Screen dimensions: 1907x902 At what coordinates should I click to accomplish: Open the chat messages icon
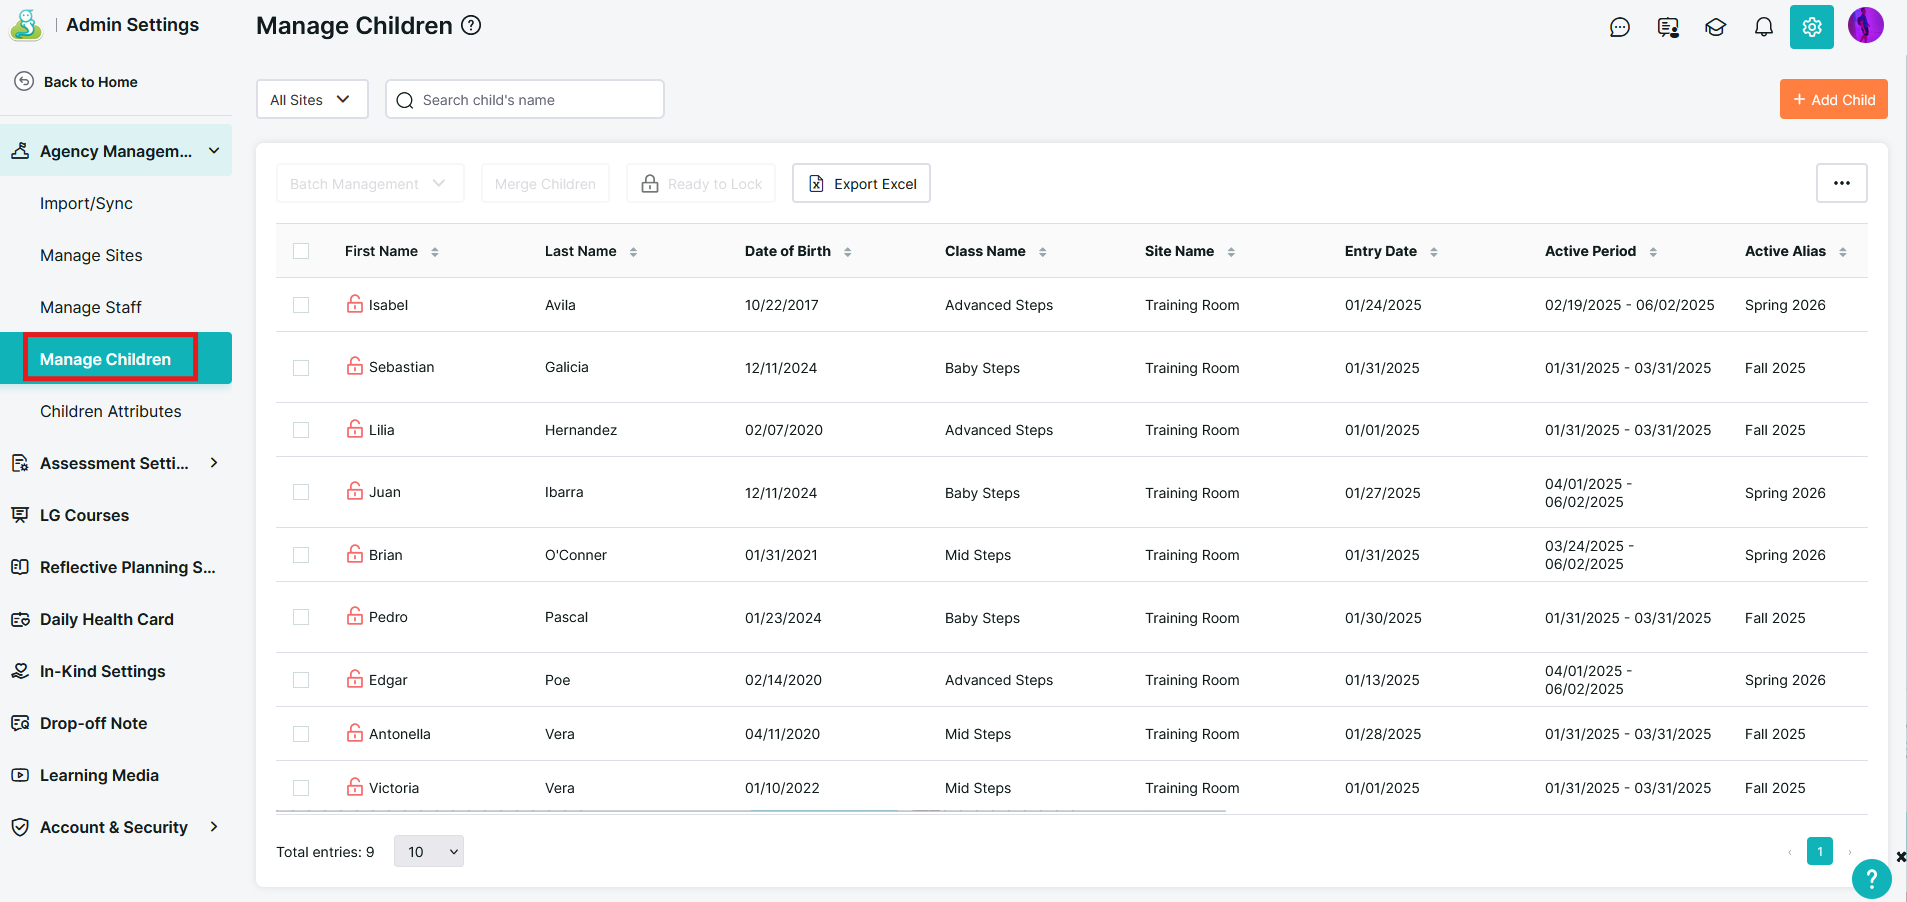pos(1620,27)
